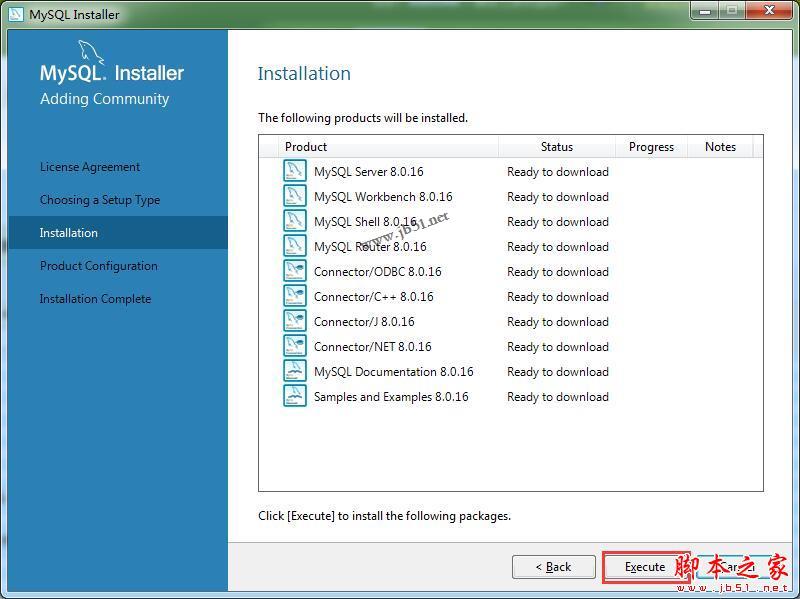800x599 pixels.
Task: Select the MySQL Server 8.0.16 product icon
Action: click(x=294, y=171)
